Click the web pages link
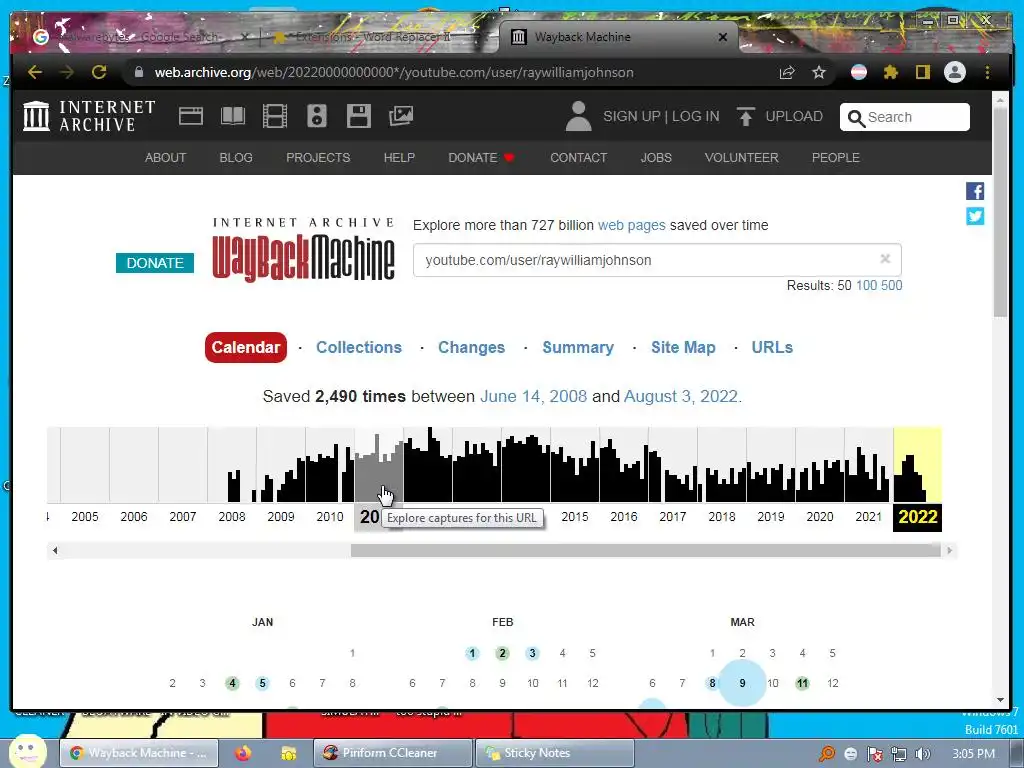The image size is (1024, 768). (632, 225)
